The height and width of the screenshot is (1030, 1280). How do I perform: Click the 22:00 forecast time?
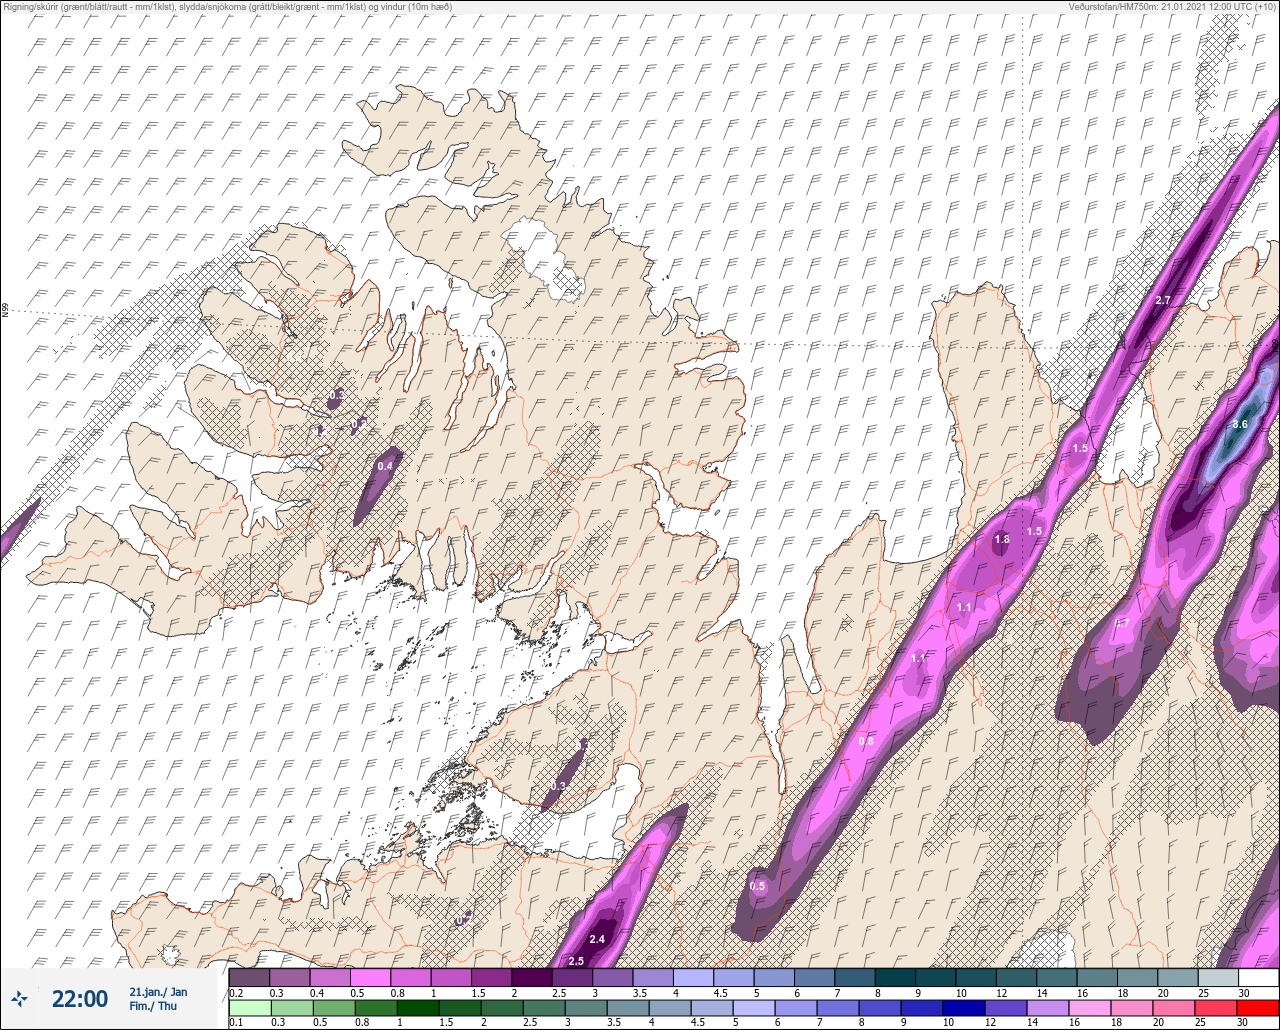pos(79,998)
